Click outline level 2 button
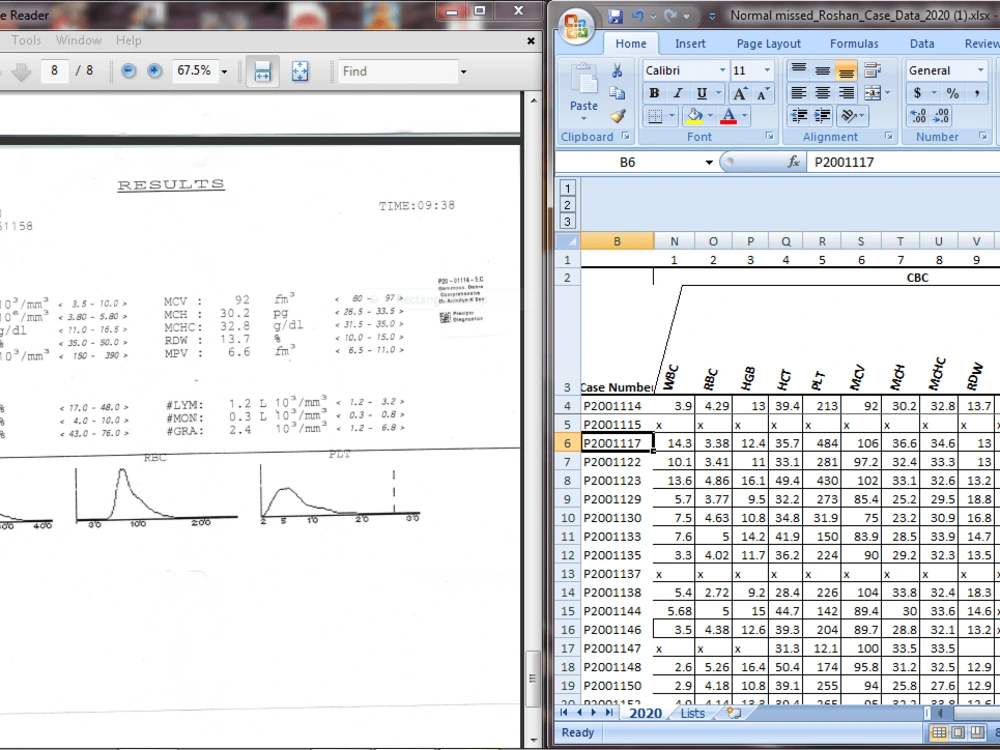Viewport: 1000px width, 750px height. pos(568,205)
